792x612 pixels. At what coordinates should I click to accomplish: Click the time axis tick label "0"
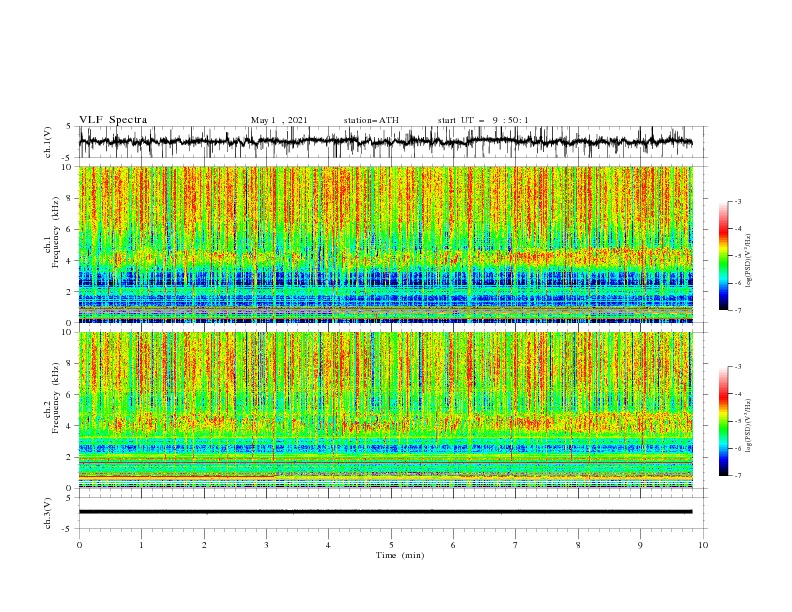79,545
